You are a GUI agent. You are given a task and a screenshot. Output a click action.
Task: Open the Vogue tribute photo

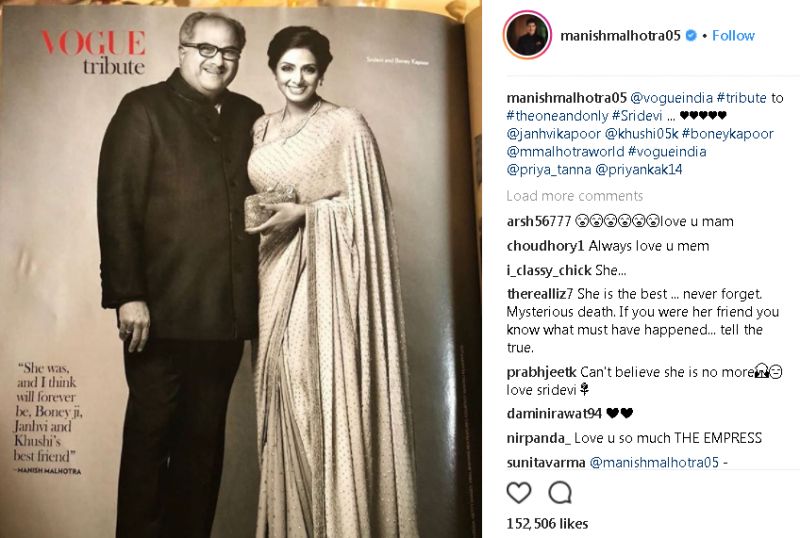241,269
